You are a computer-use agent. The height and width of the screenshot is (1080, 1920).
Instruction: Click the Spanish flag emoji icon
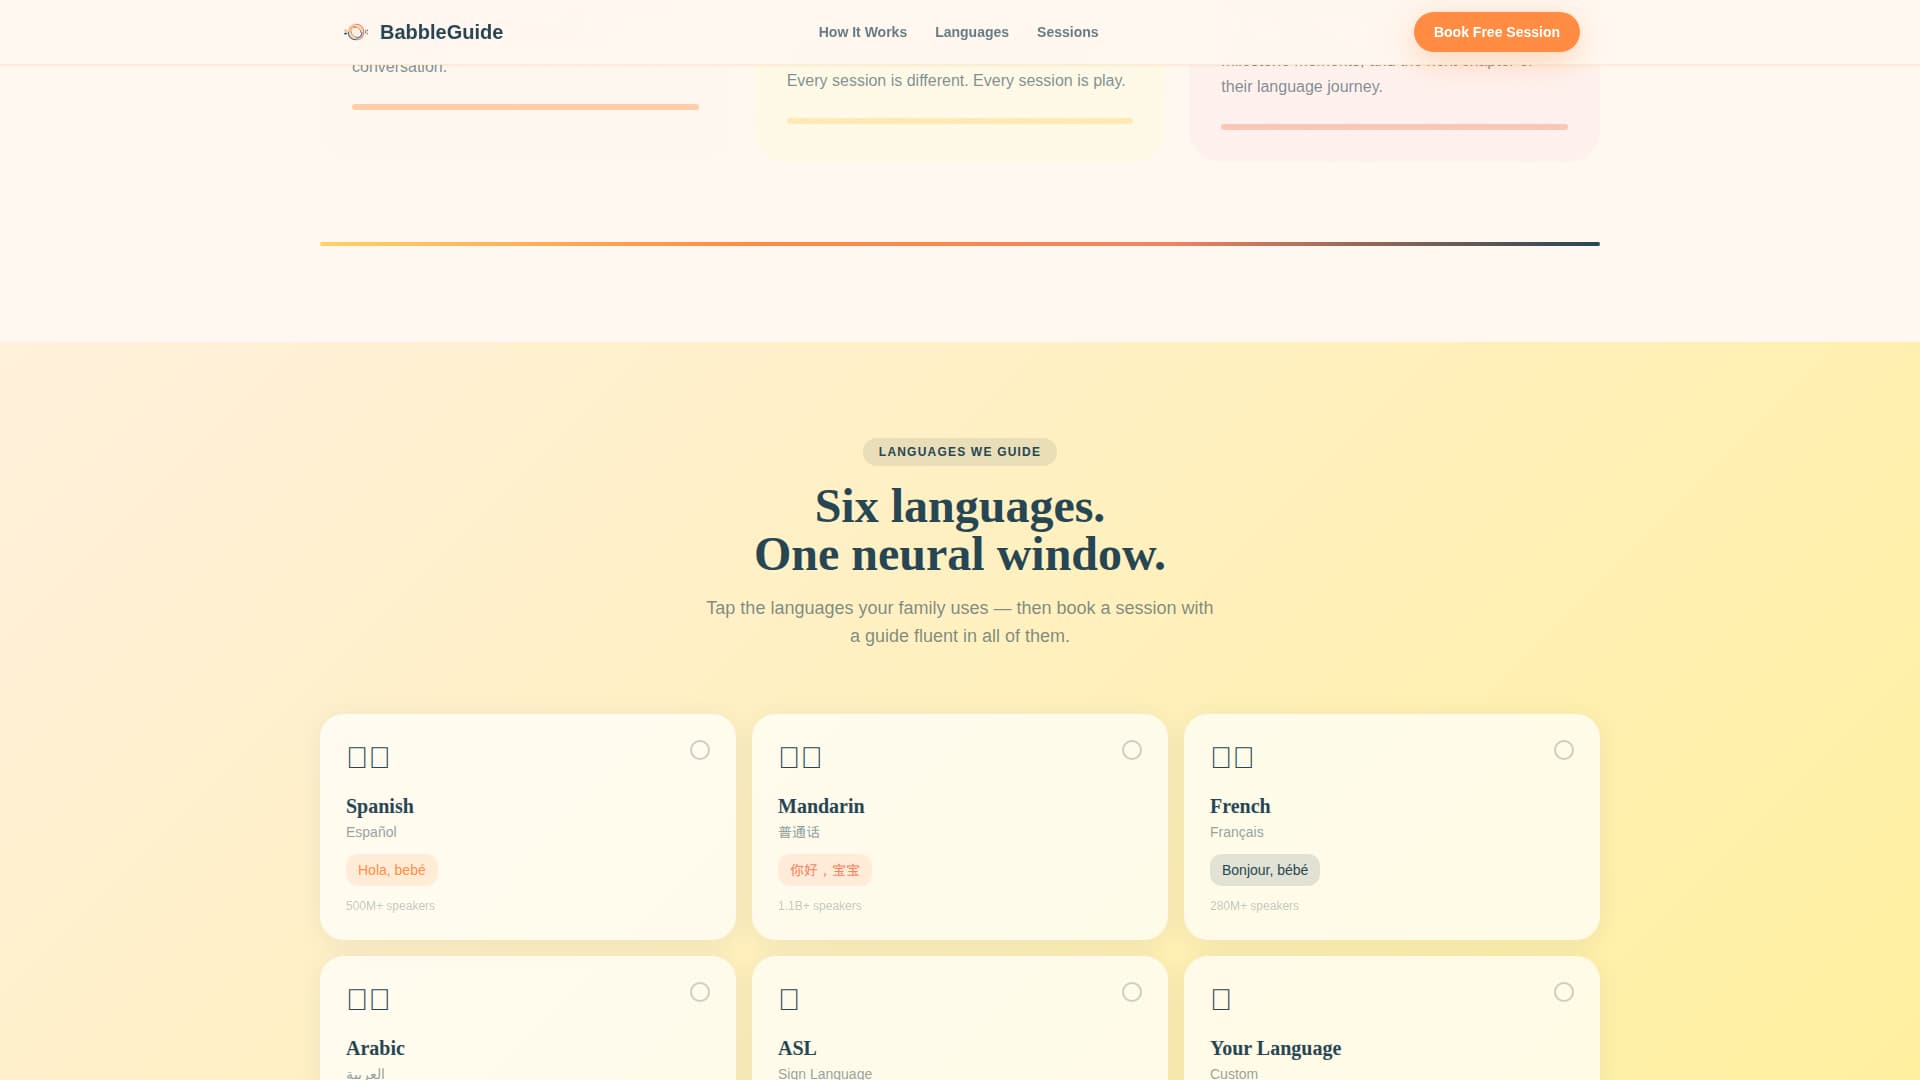(368, 757)
